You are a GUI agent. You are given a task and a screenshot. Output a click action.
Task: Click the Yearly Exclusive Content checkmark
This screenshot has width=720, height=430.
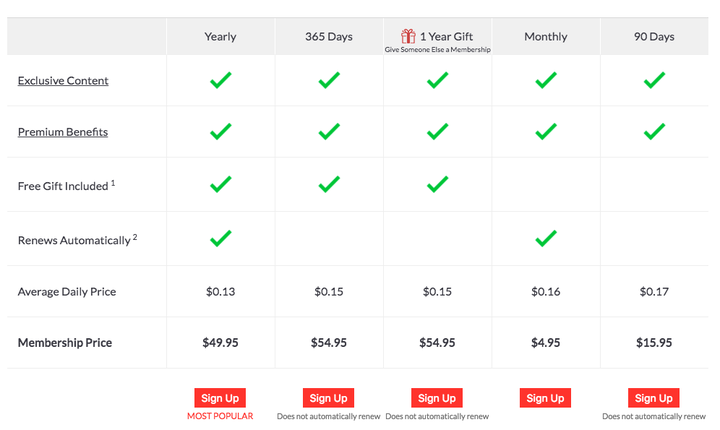pos(220,80)
